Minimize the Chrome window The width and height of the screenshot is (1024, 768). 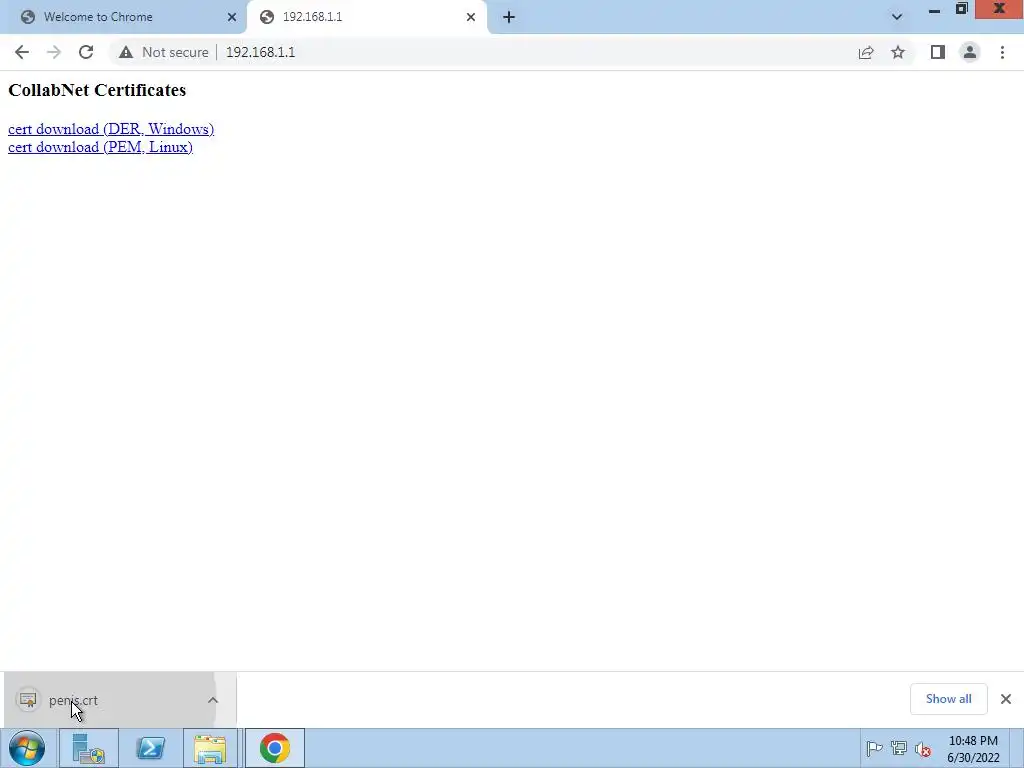coord(935,9)
